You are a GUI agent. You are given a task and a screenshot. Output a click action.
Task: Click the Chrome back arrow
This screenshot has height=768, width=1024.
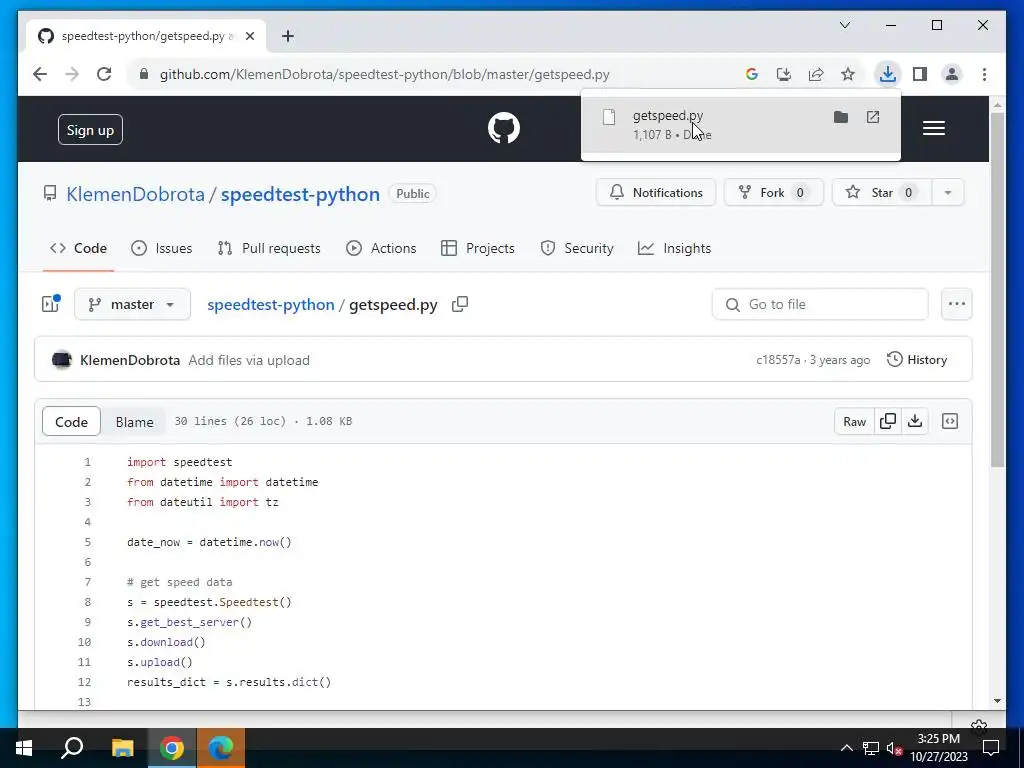[x=40, y=74]
